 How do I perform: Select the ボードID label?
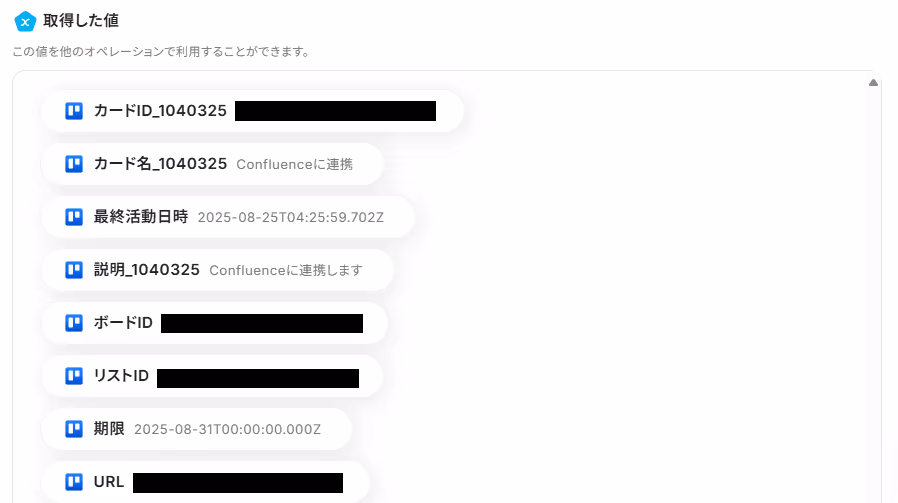(x=123, y=323)
